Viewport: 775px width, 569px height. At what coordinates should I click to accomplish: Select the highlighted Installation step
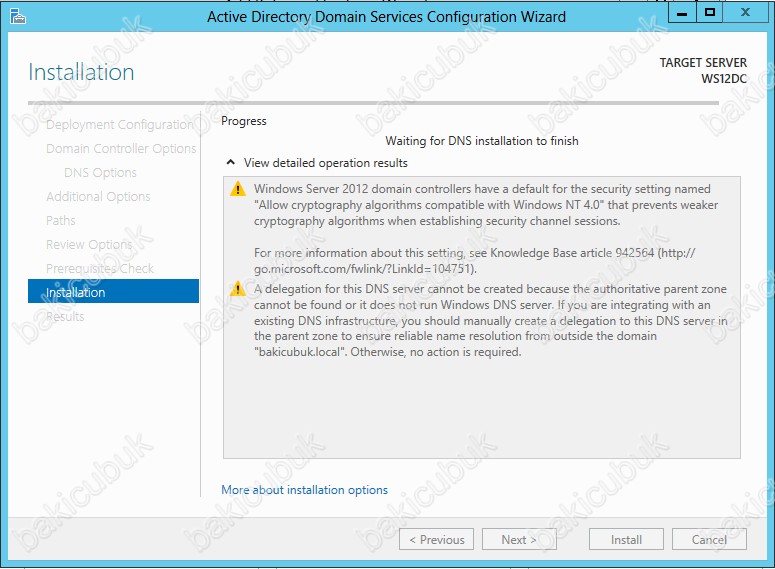click(x=114, y=291)
